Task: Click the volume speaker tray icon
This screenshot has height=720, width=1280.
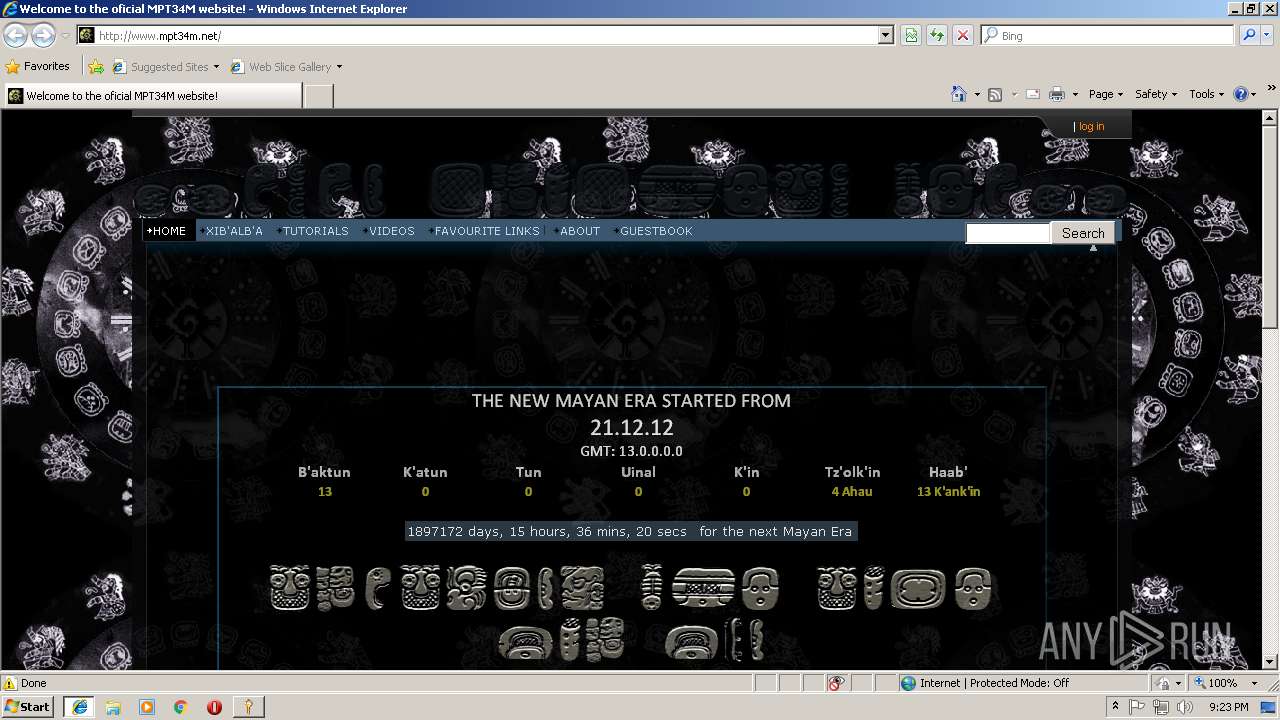Action: (x=1185, y=707)
